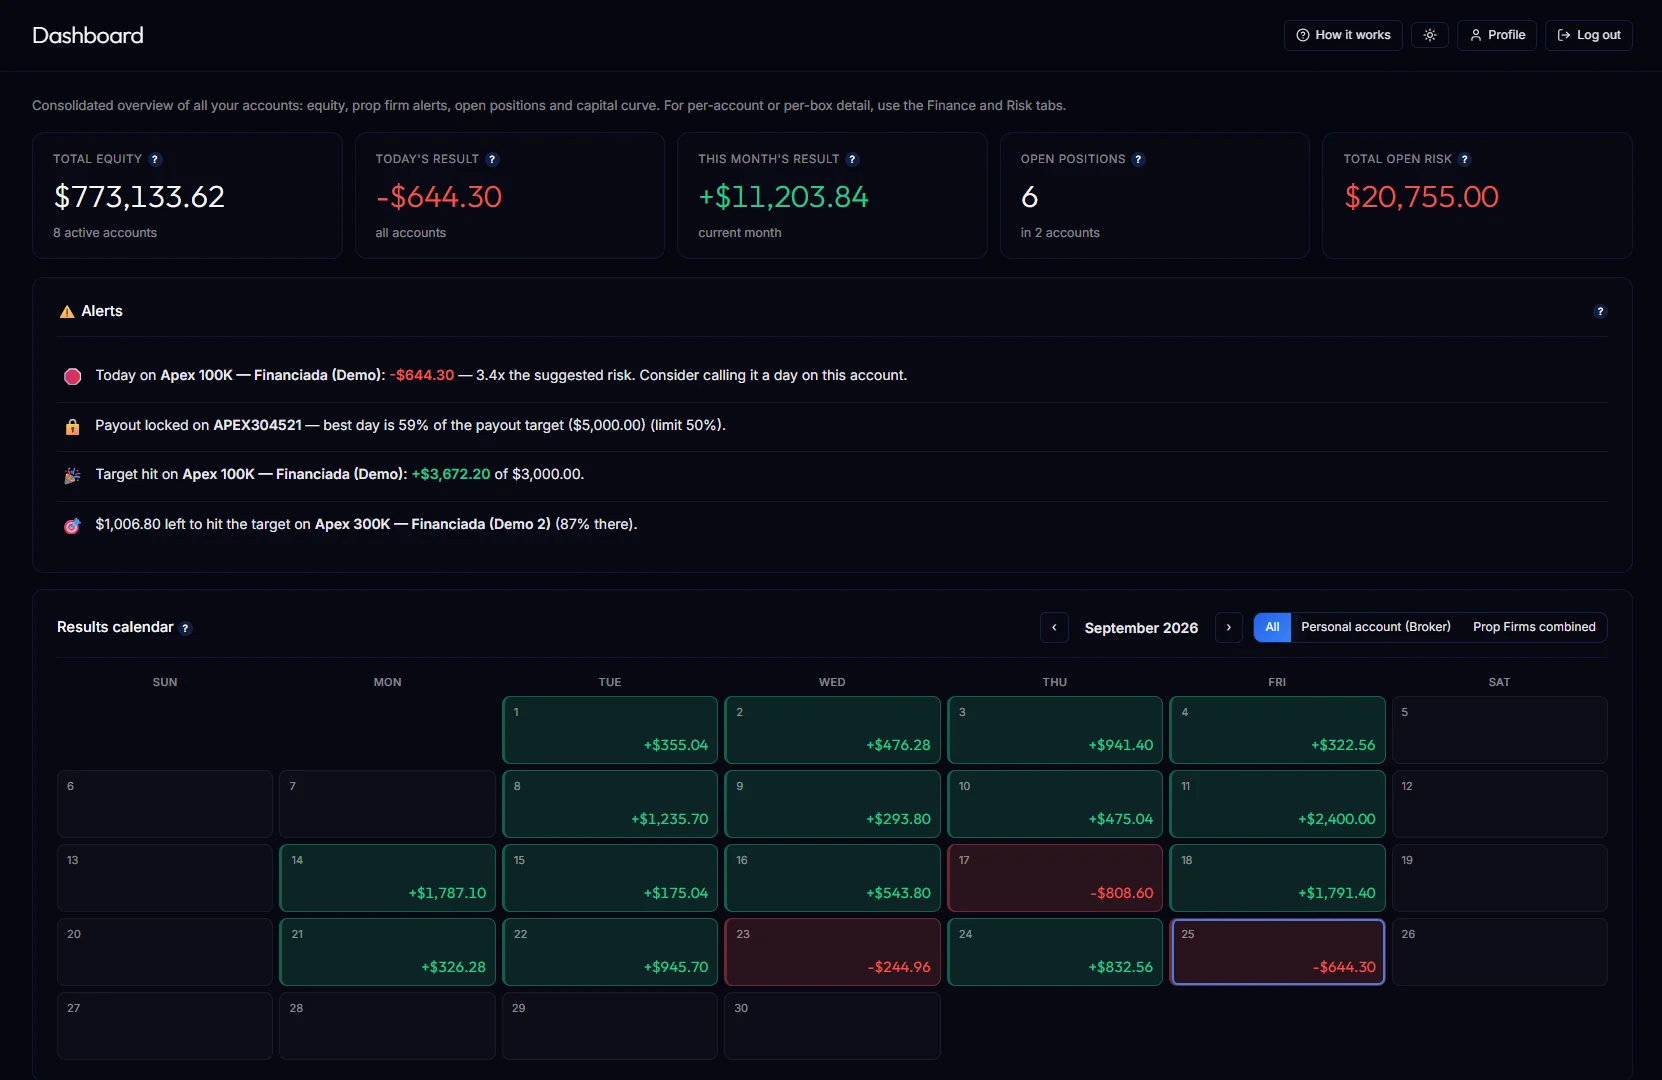
Task: Click empty September 30 calendar cell
Action: click(x=832, y=1026)
